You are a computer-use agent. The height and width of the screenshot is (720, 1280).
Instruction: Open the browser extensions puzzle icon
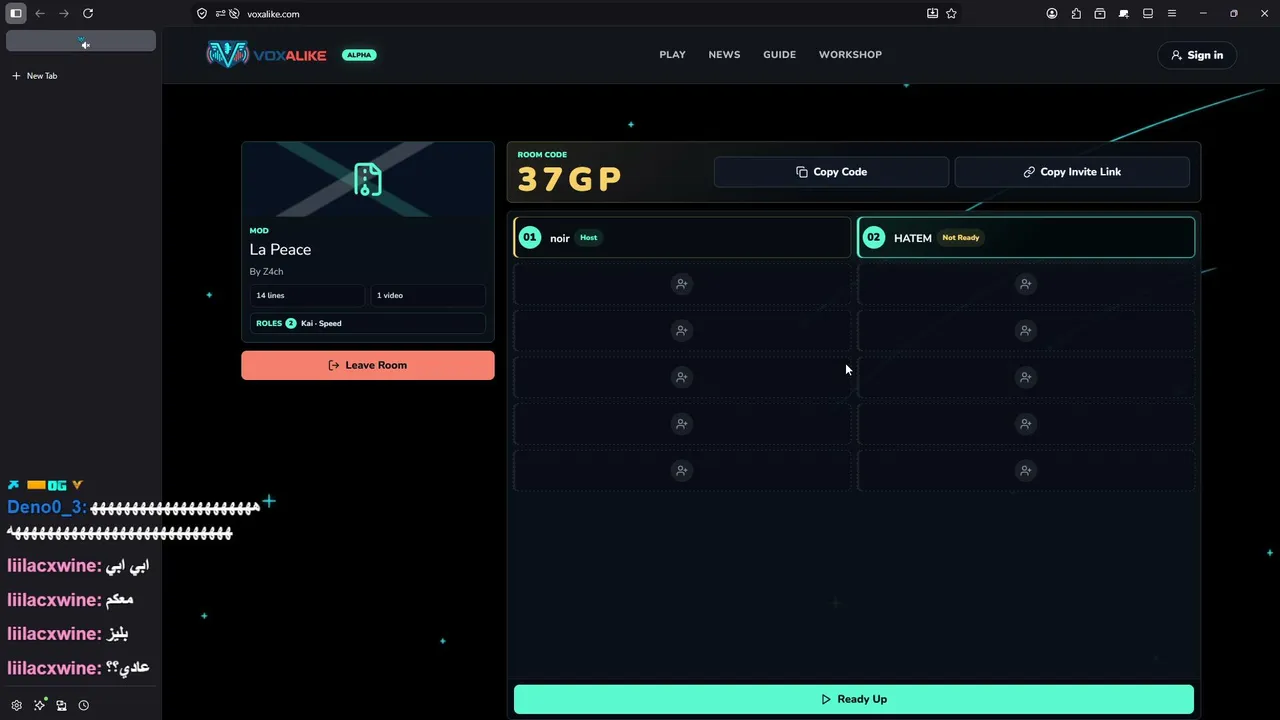pos(1076,13)
